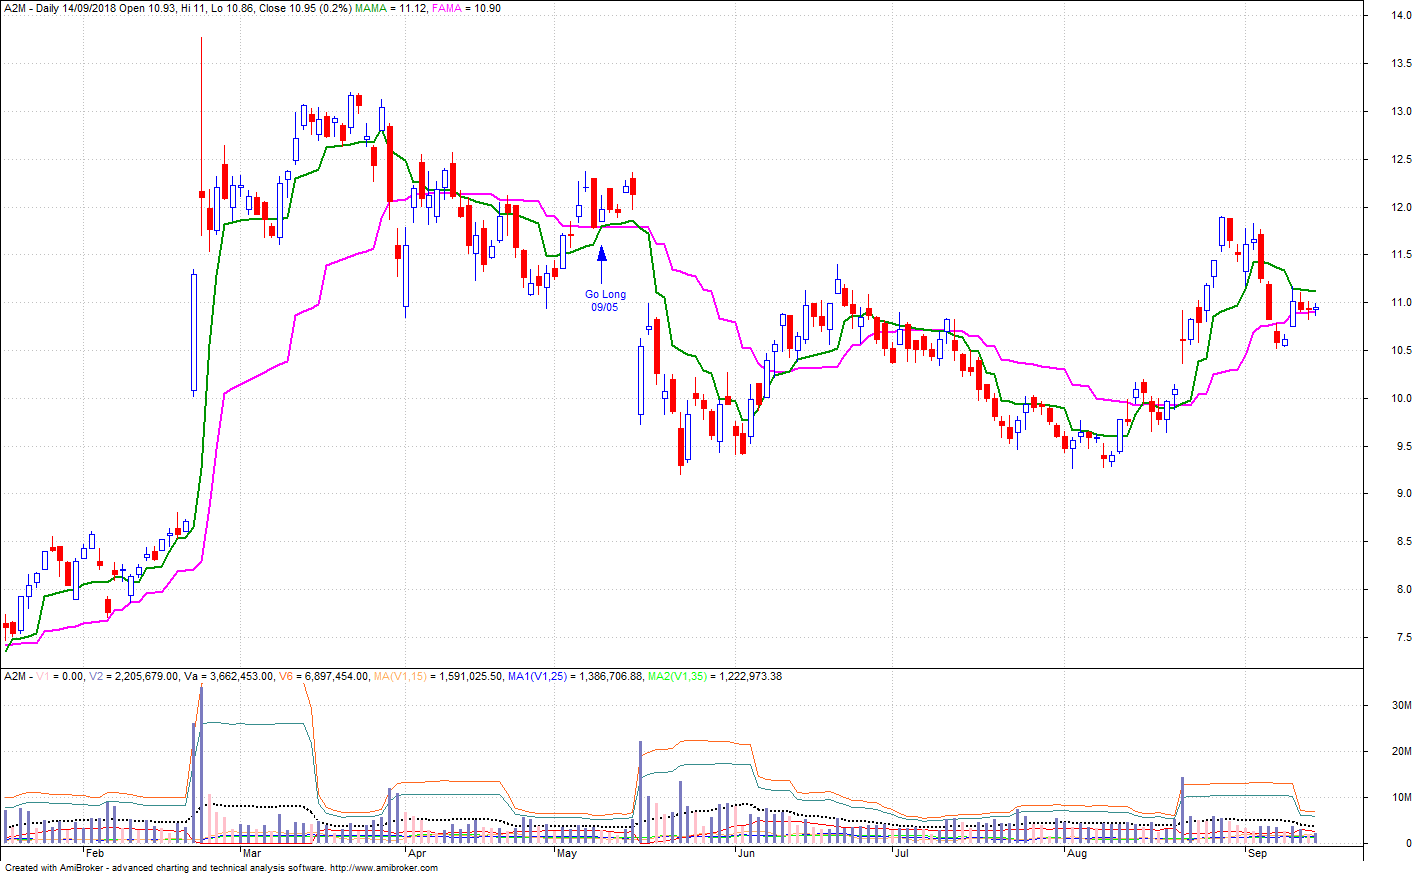1416x874 pixels.
Task: Select the 'A2M - Daily 14/09/2018' chart title
Action: pos(59,8)
